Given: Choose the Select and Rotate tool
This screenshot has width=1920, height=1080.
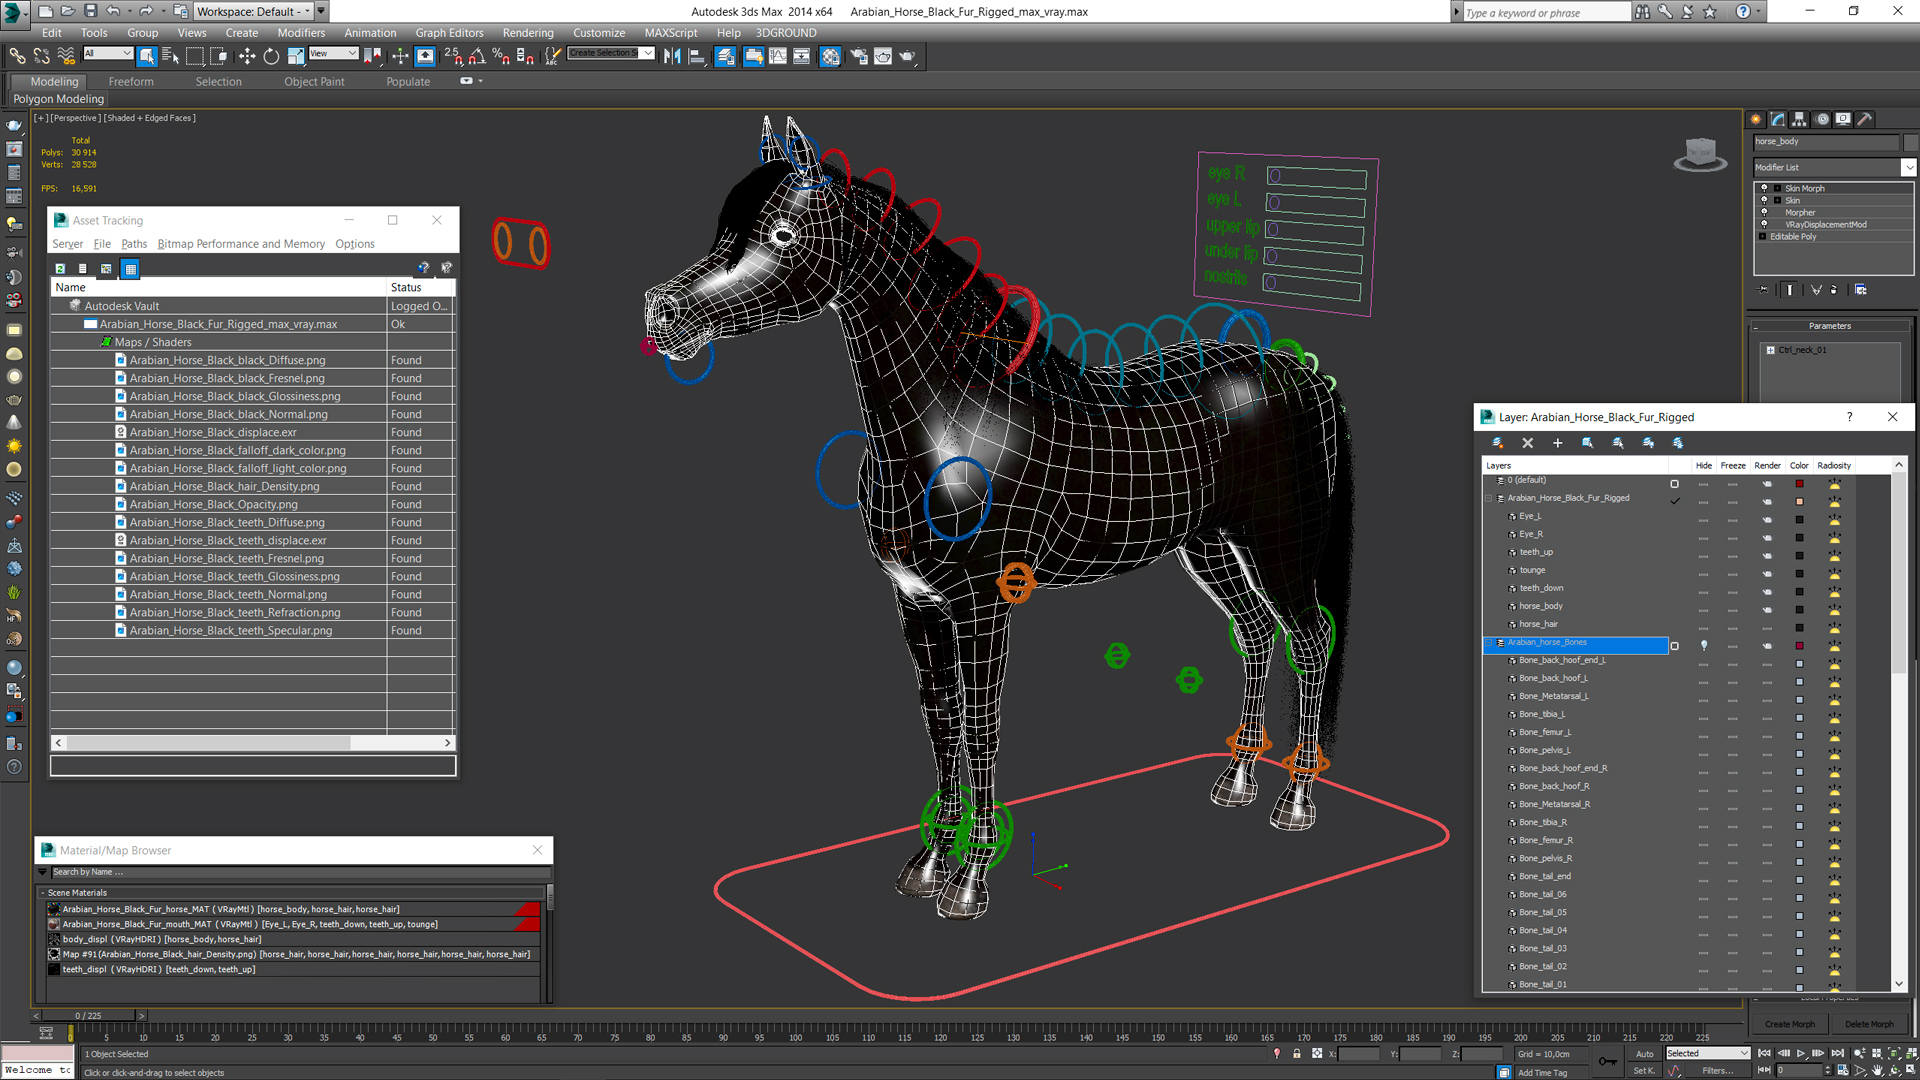Looking at the screenshot, I should [x=271, y=56].
